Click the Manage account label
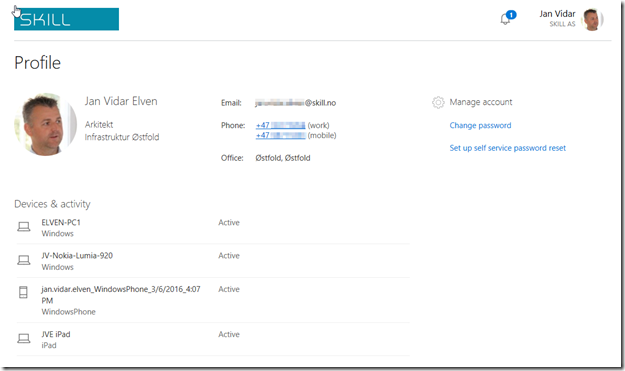 click(481, 102)
